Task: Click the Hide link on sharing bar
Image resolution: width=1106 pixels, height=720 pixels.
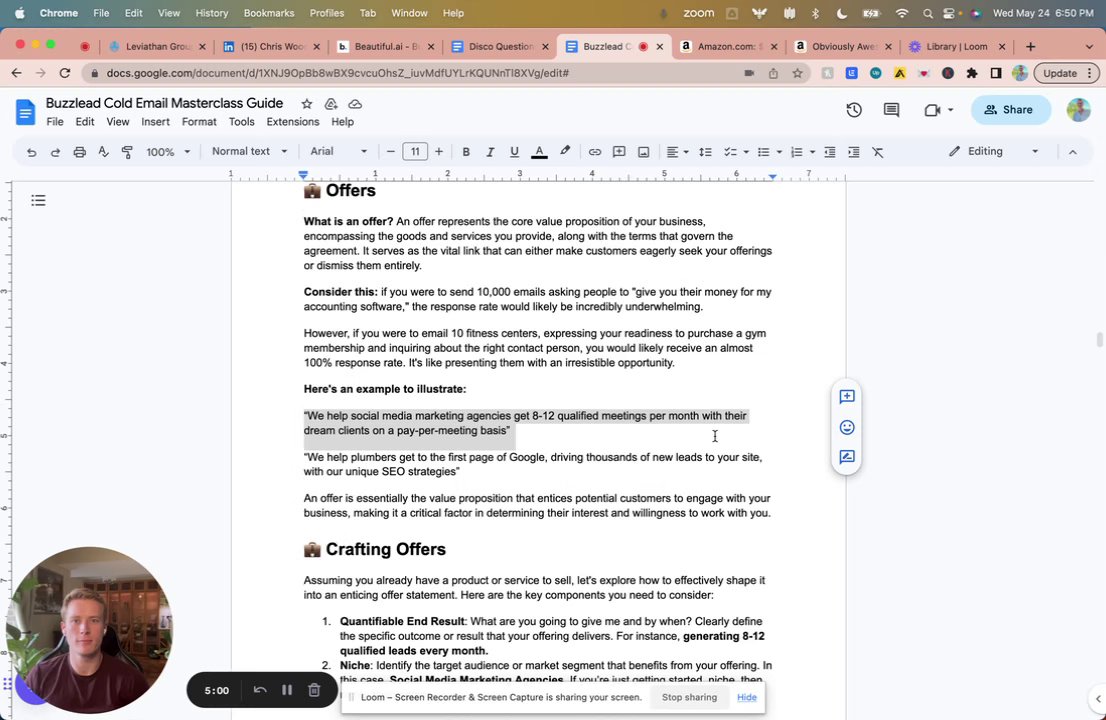Action: [x=746, y=697]
